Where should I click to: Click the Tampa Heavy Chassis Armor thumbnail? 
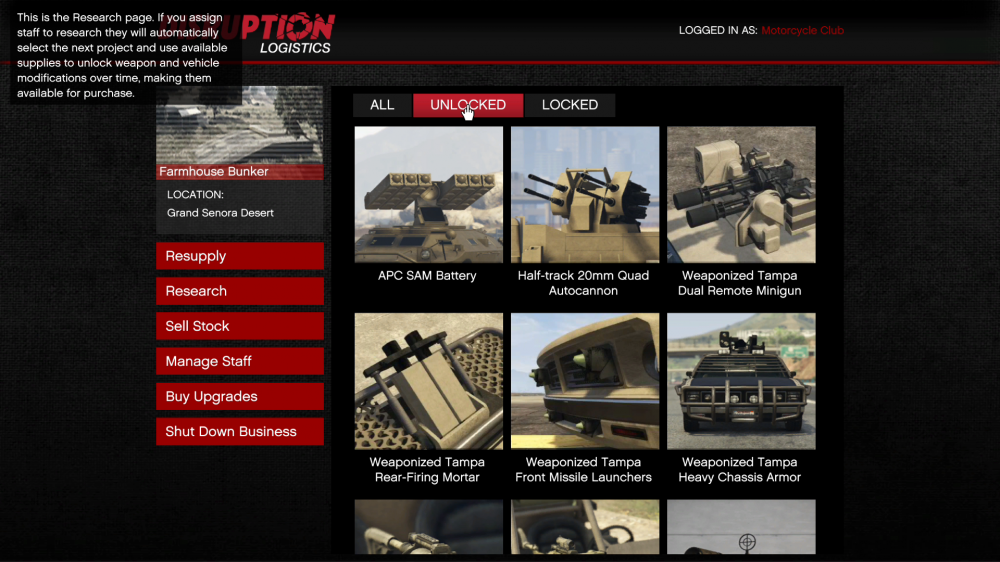coord(740,381)
